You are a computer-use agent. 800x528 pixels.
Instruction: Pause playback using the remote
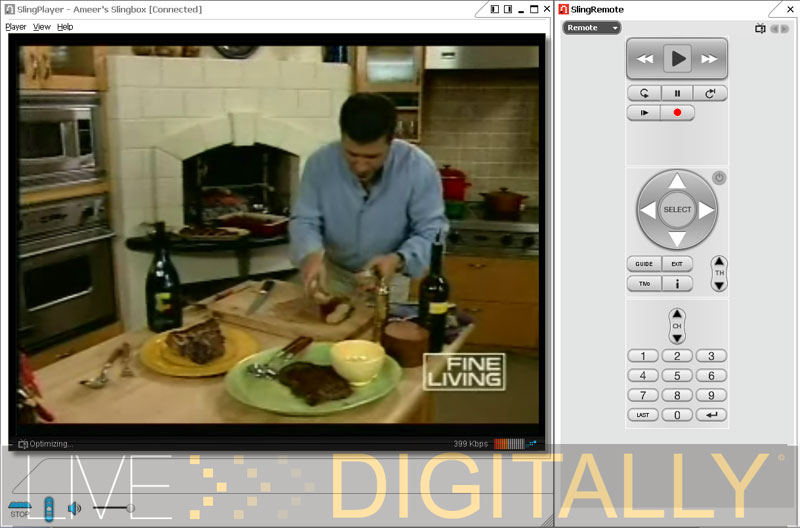point(677,93)
